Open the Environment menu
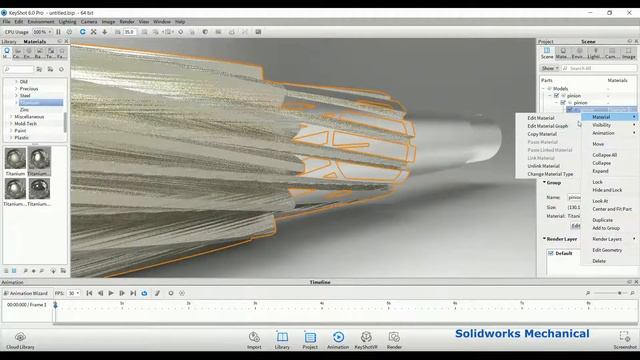The image size is (640, 360). coord(41,22)
